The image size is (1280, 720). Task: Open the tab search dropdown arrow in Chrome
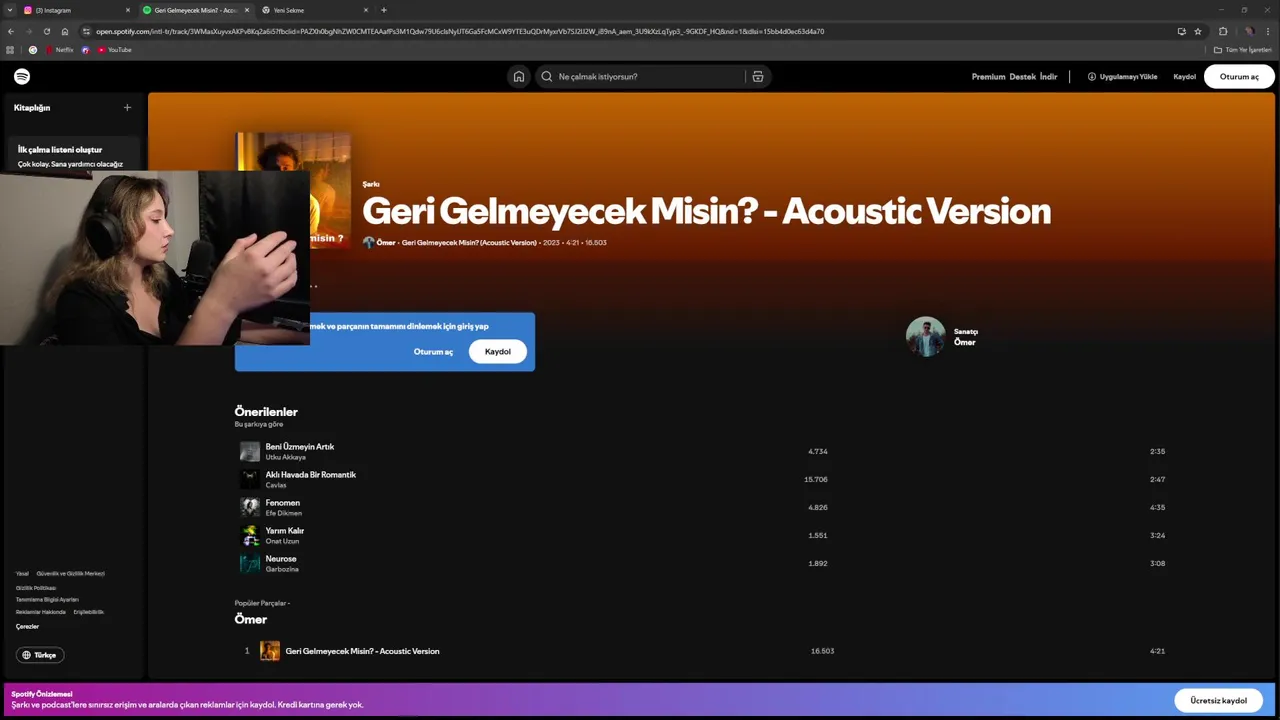pyautogui.click(x=9, y=10)
